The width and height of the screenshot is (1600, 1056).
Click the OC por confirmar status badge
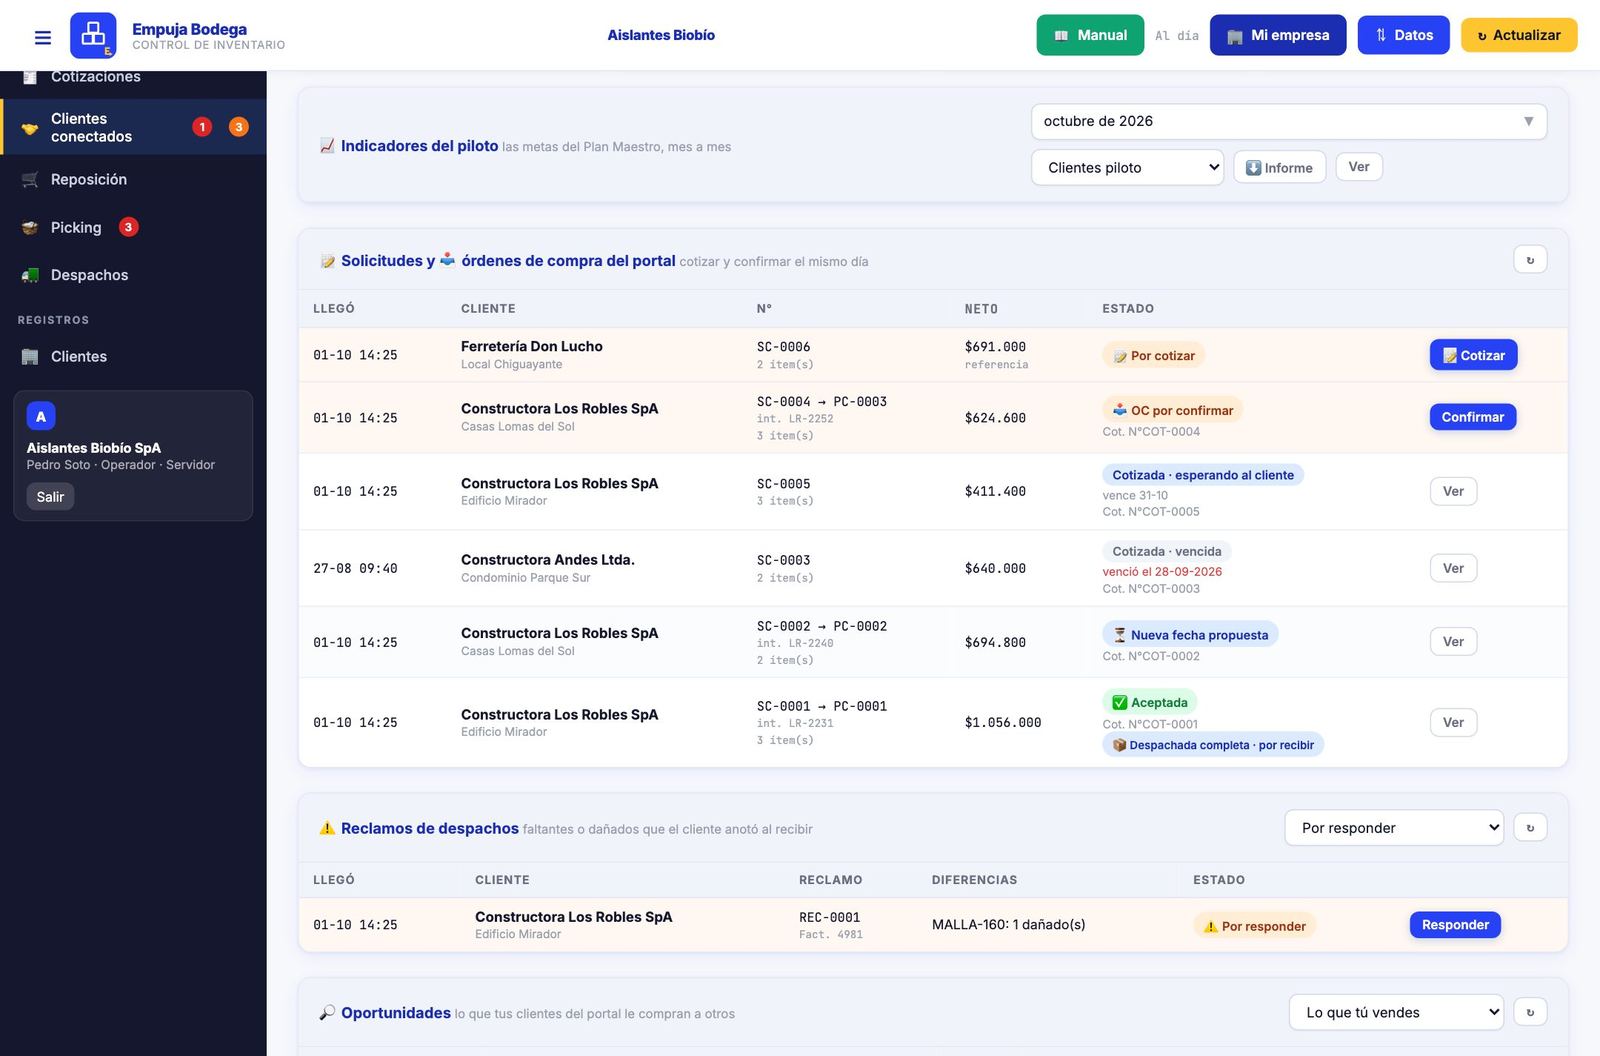point(1172,410)
